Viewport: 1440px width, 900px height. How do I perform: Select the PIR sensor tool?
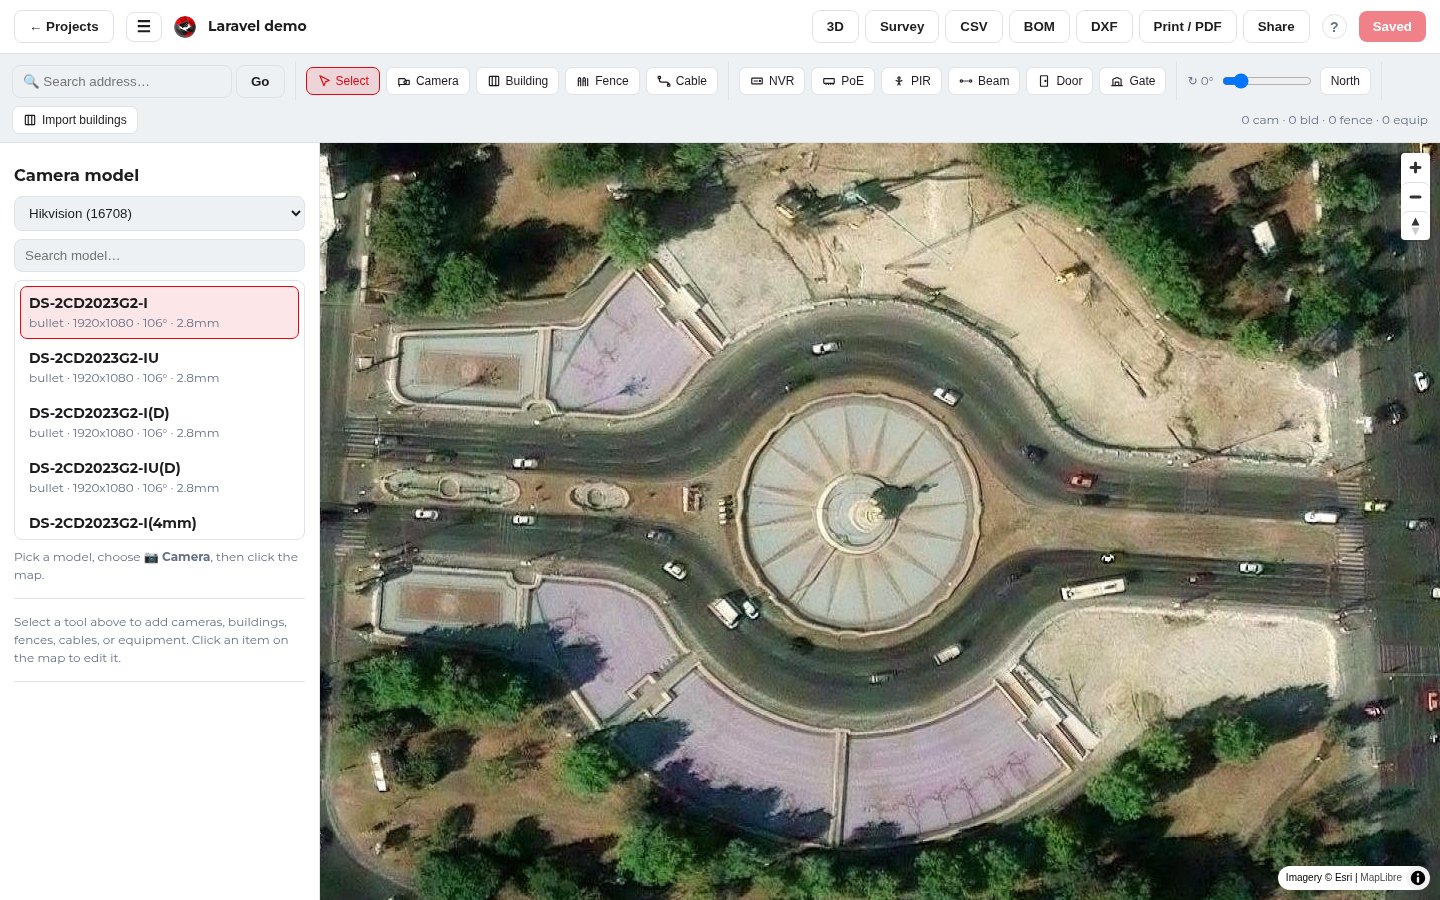tap(912, 81)
